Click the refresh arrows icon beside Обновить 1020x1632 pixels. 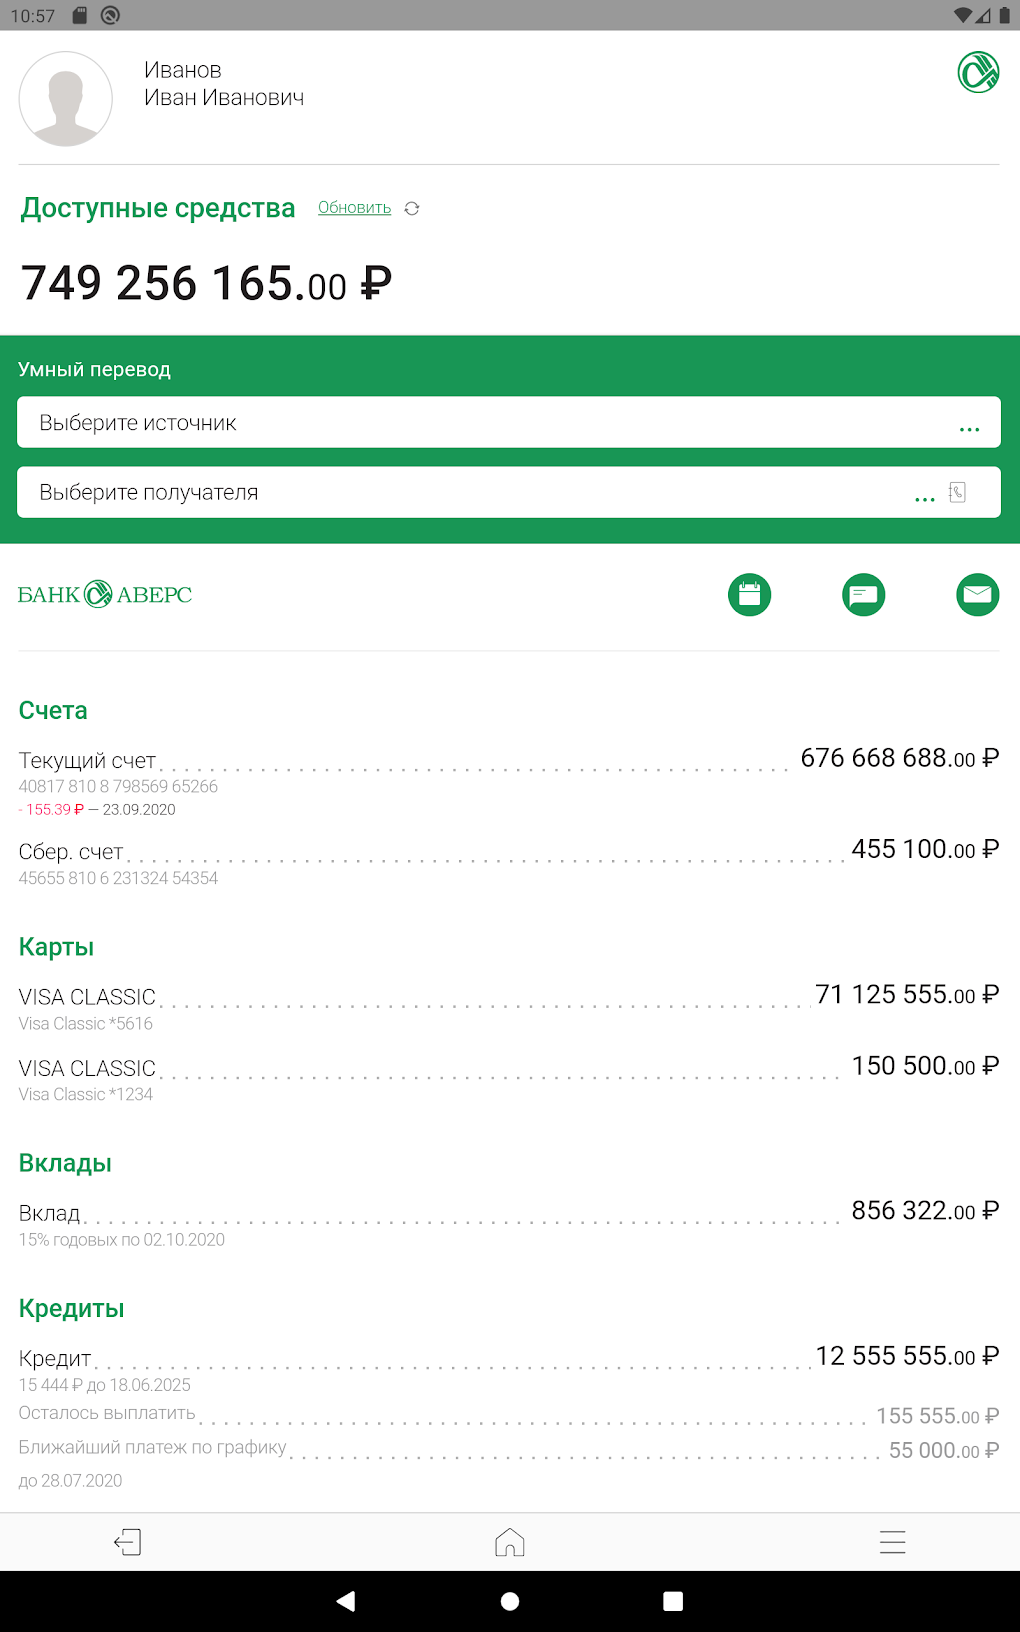click(412, 209)
